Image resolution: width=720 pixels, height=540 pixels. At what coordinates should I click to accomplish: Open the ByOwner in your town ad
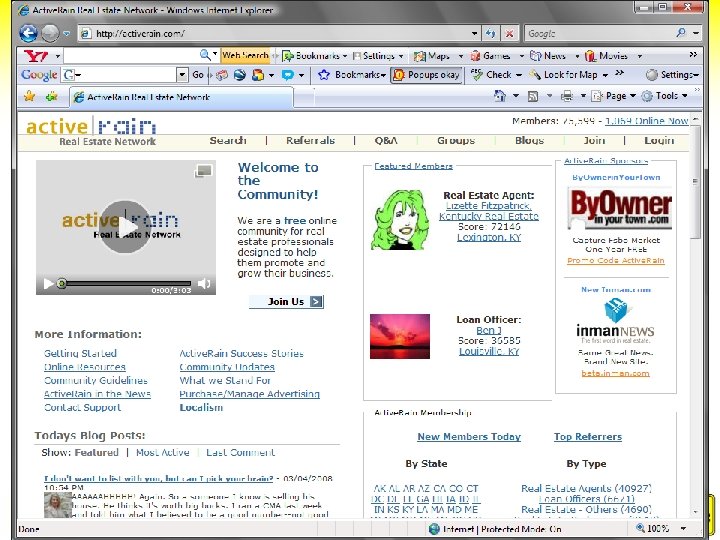[x=619, y=209]
